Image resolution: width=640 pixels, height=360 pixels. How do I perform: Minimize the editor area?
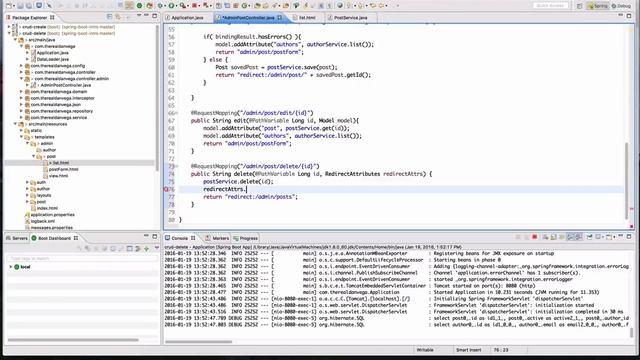[620, 16]
